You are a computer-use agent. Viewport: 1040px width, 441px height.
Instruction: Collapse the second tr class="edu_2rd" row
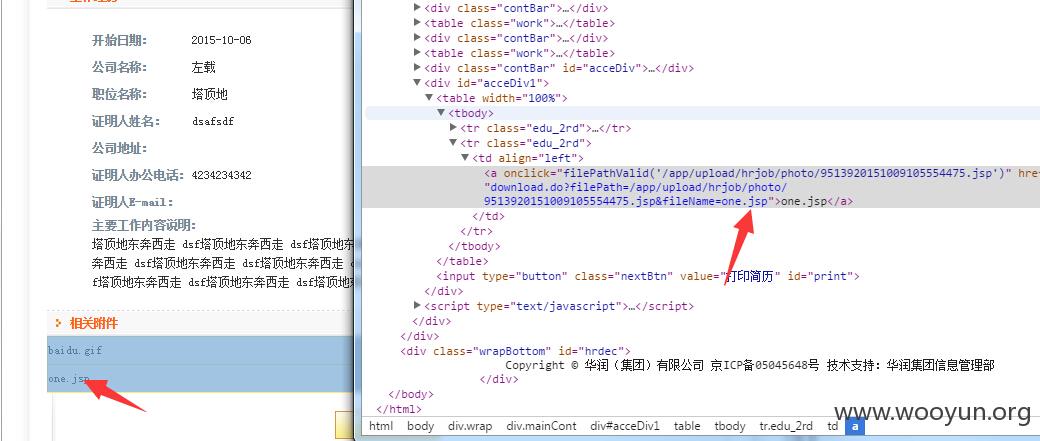pyautogui.click(x=454, y=143)
